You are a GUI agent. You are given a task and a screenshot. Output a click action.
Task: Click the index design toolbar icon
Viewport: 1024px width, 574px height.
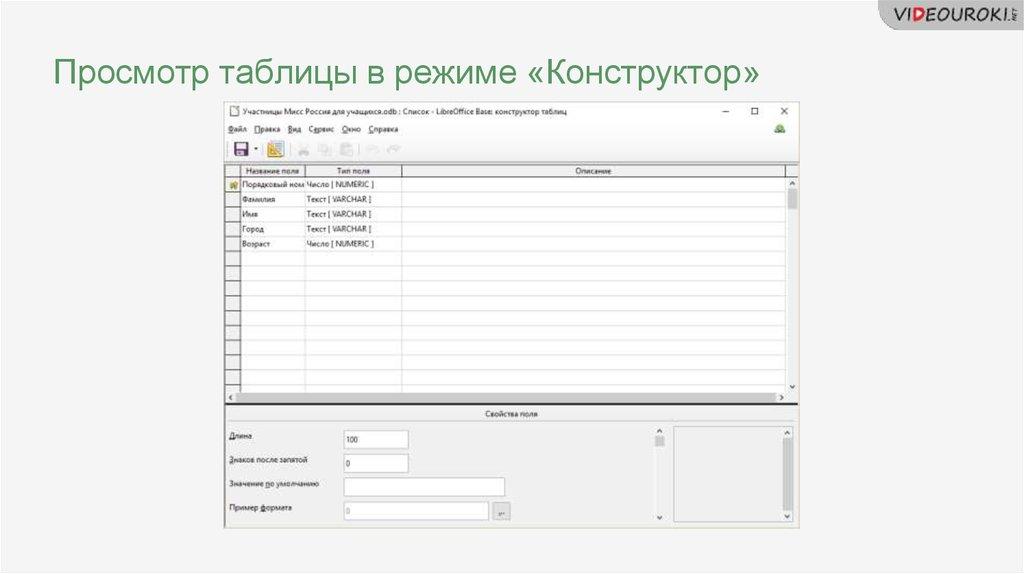275,149
